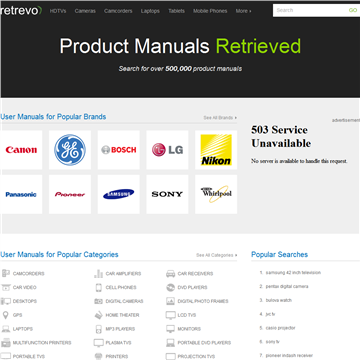Open 'pioneer indash receiver' popular search

289,356
